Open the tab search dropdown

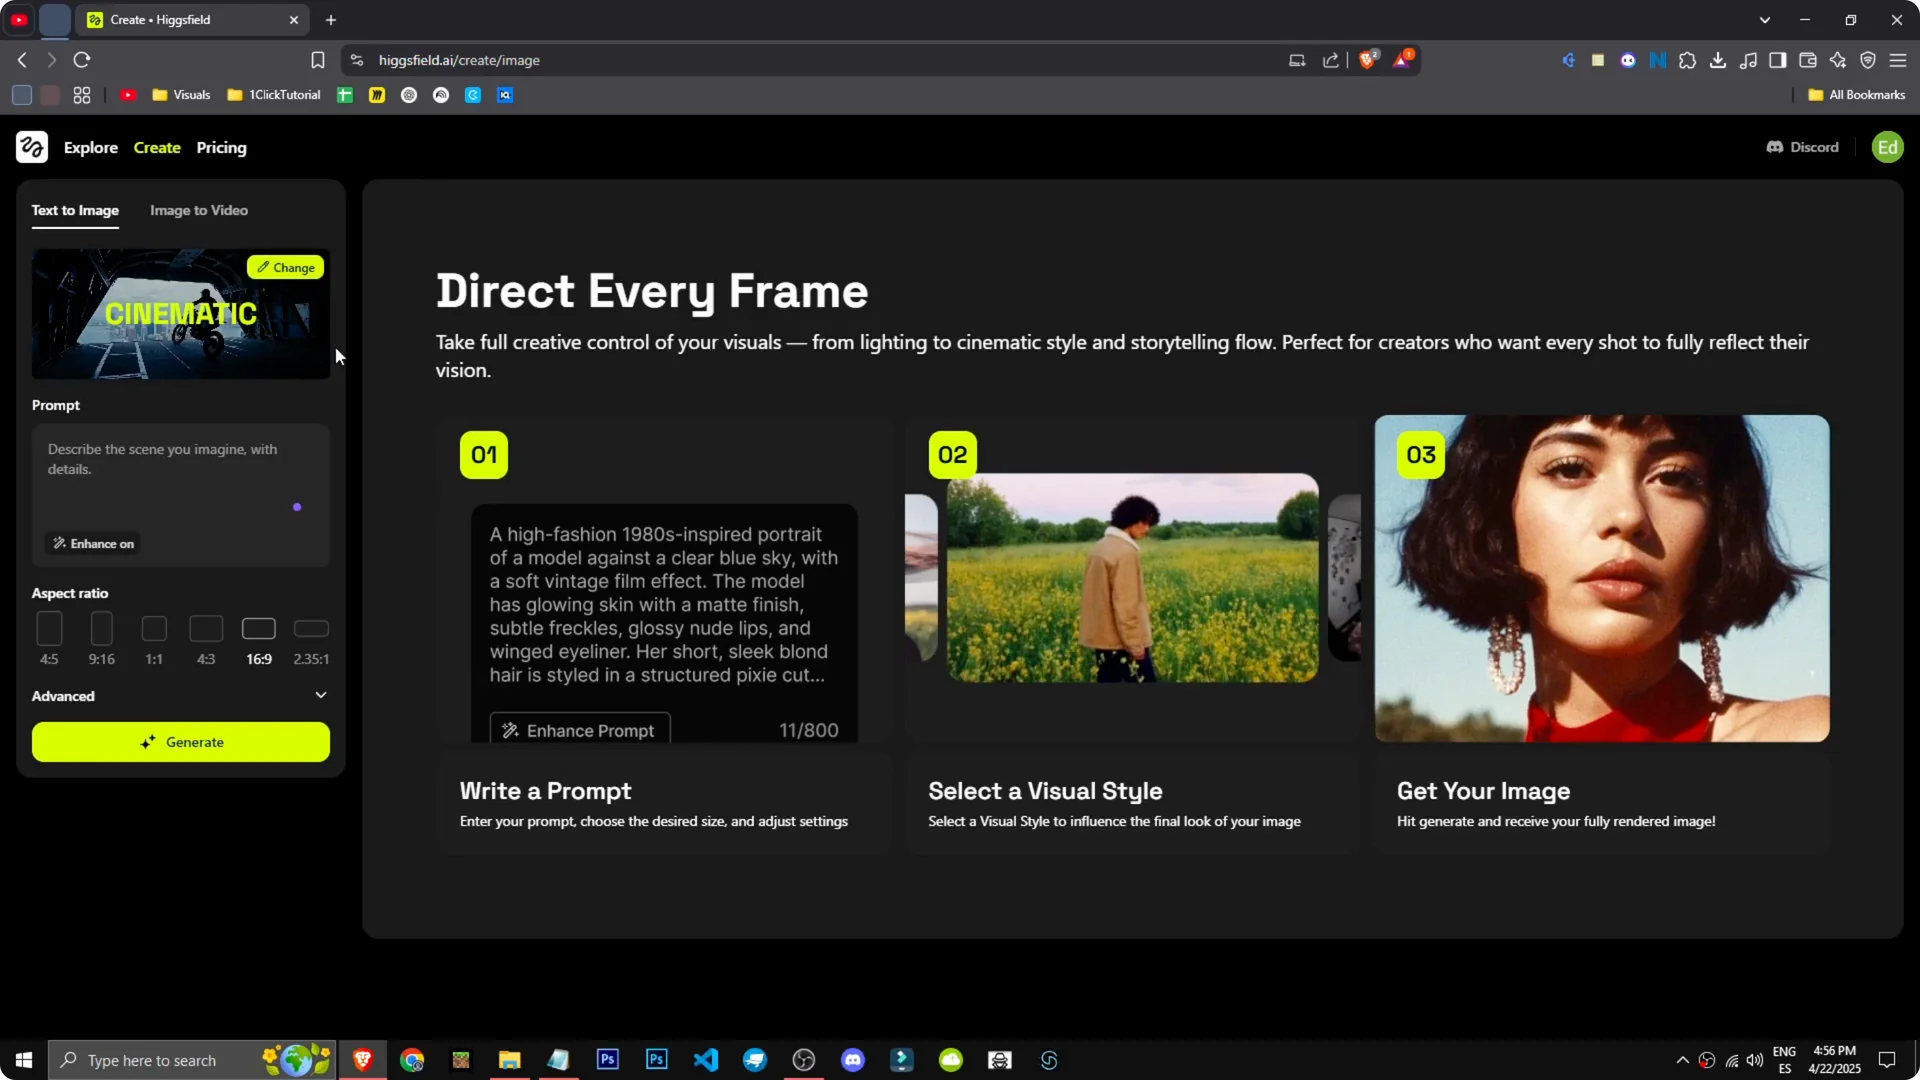[1766, 19]
